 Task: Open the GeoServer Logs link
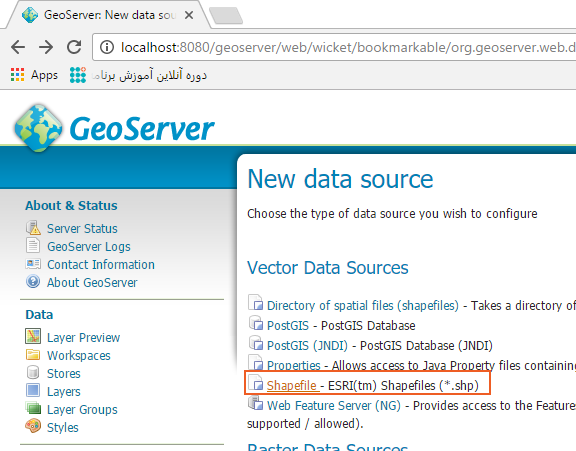tap(89, 246)
